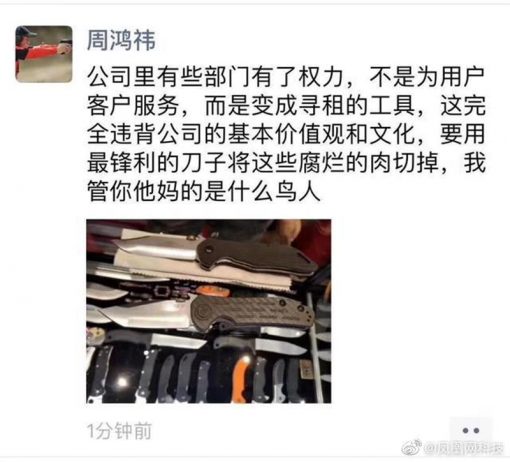Open the two-dot comment and like menu
510x462 pixels.
471,430
